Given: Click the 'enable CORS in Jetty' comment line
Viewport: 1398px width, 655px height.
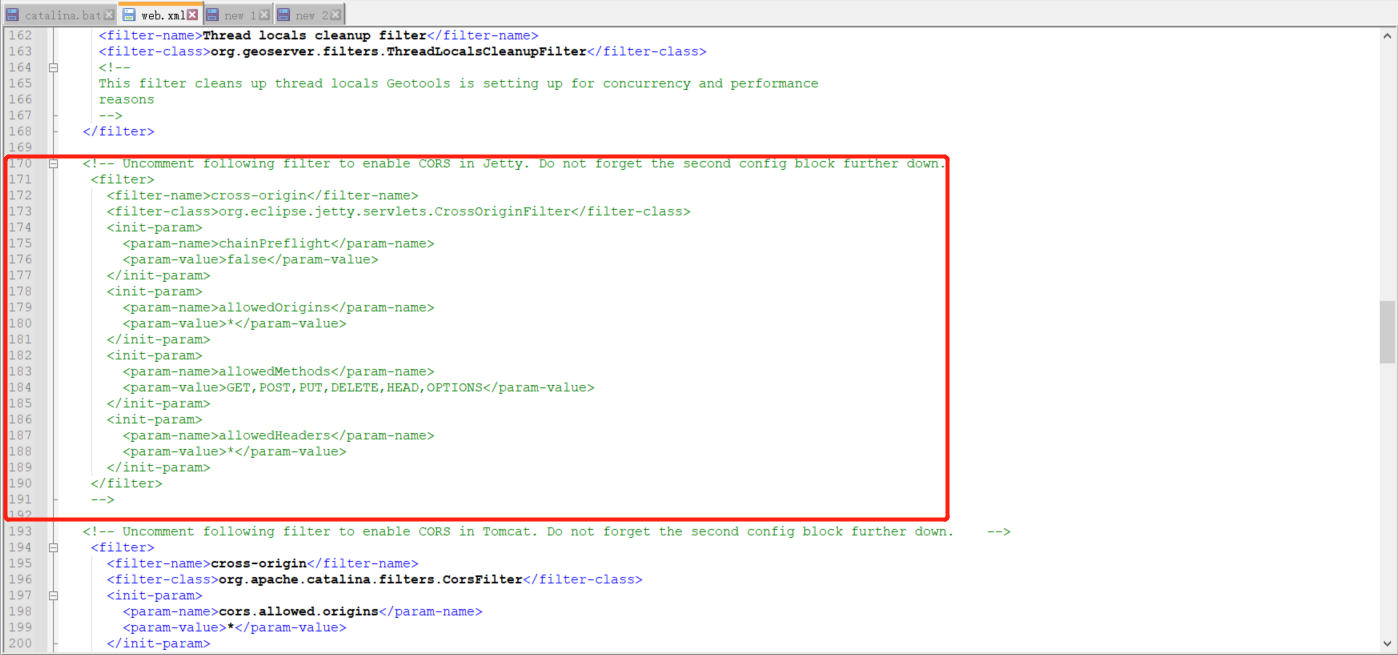Looking at the screenshot, I should click(x=514, y=164).
